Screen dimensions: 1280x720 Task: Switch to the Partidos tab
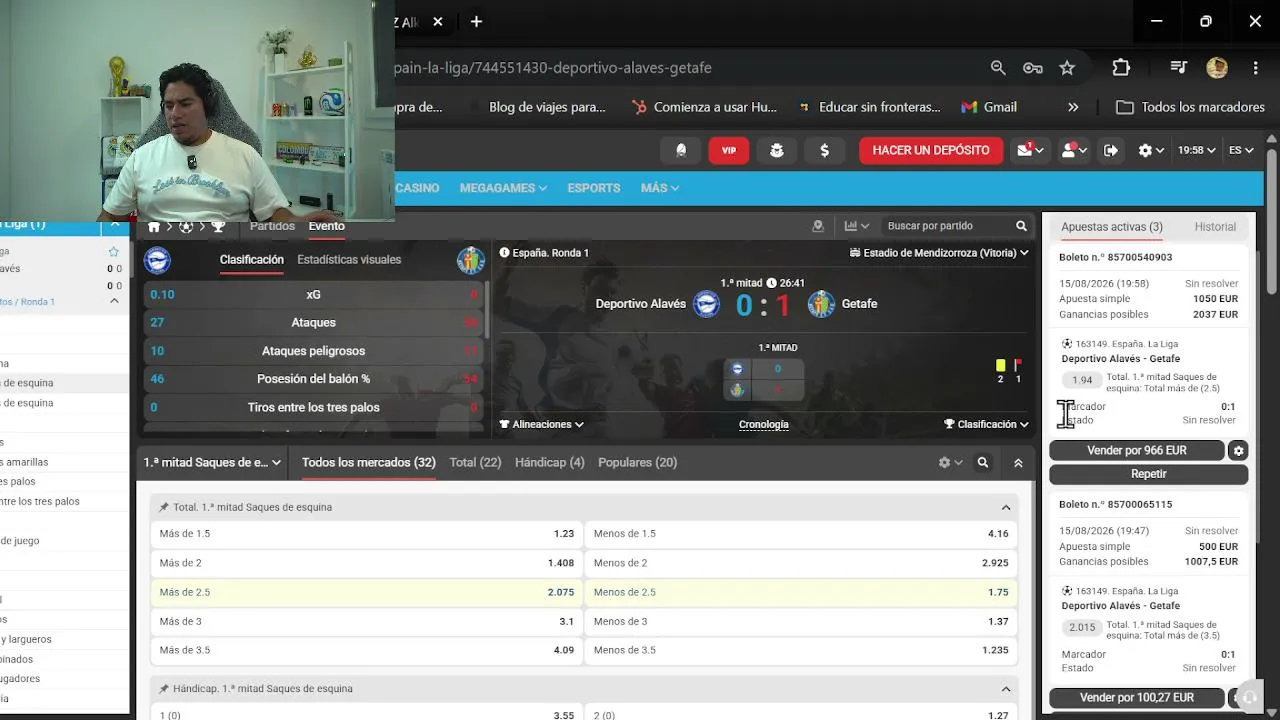click(272, 226)
